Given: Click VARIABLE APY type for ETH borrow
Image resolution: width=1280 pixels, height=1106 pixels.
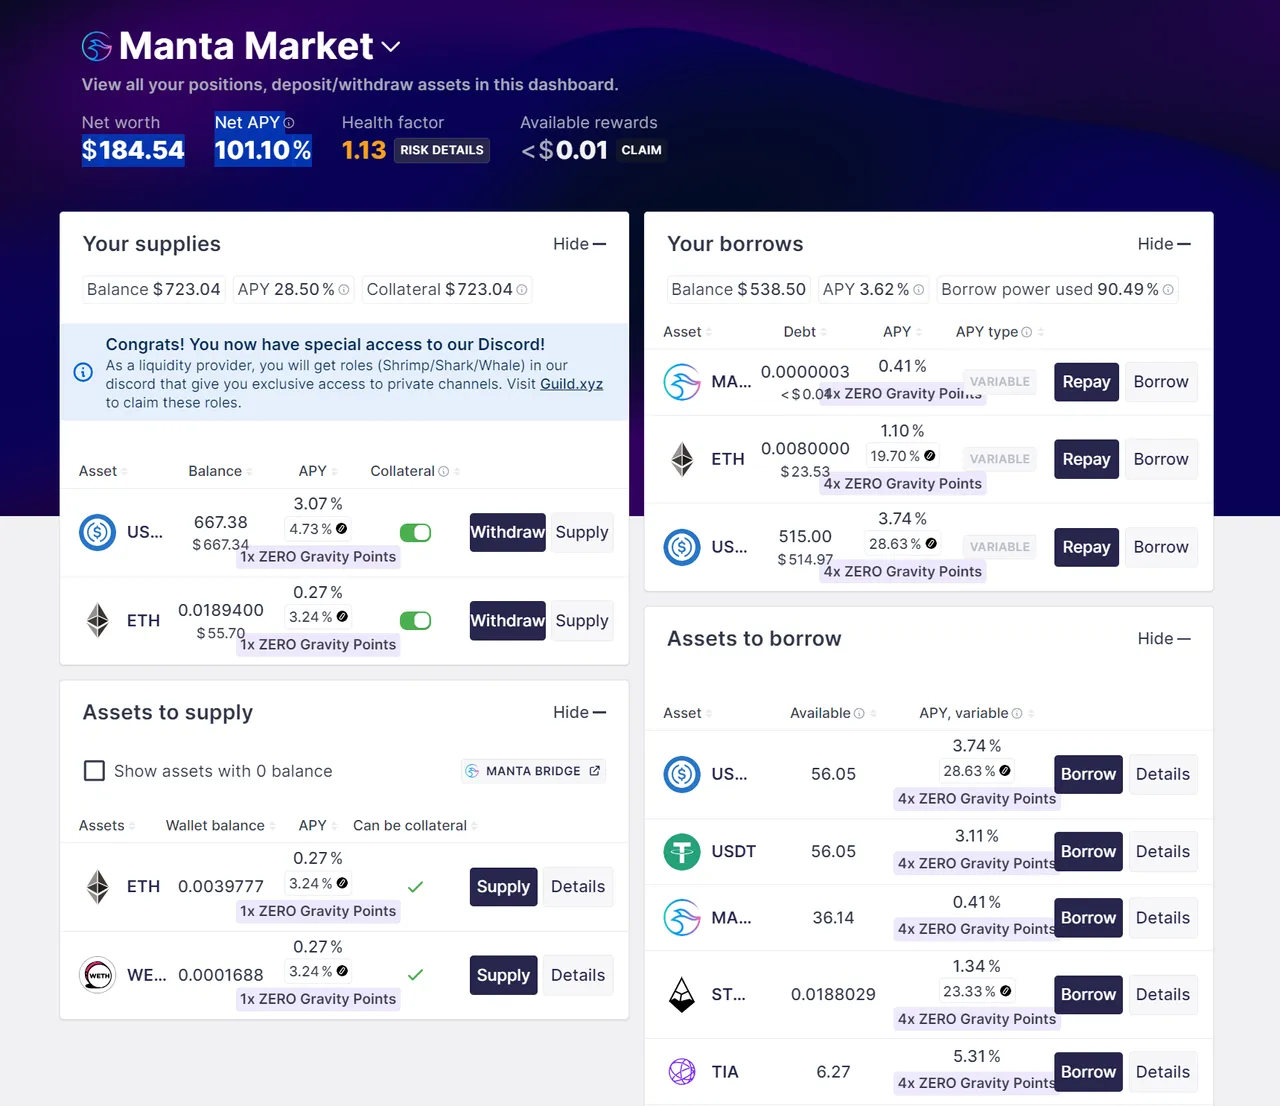Looking at the screenshot, I should [x=1000, y=459].
